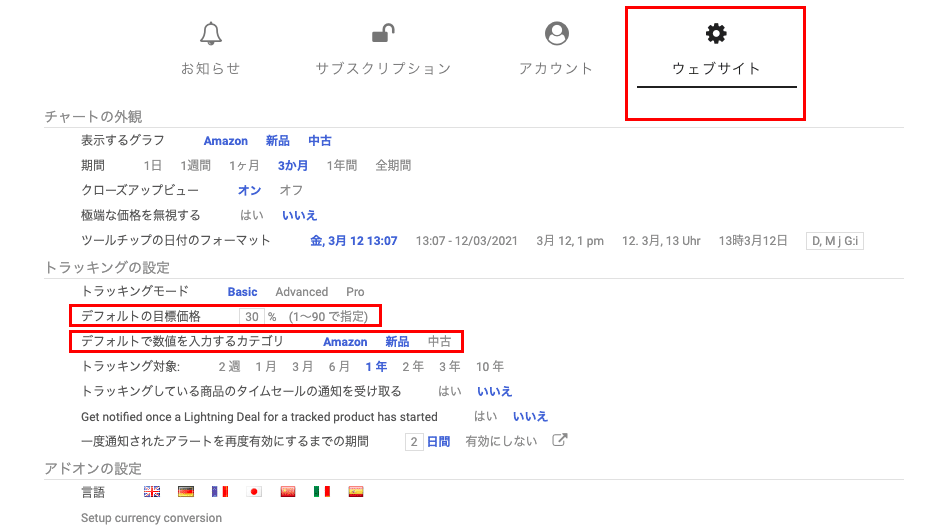Toggle Amazon in デフォルトで数値を入力するカテゴリ
This screenshot has width=927, height=527.
345,342
